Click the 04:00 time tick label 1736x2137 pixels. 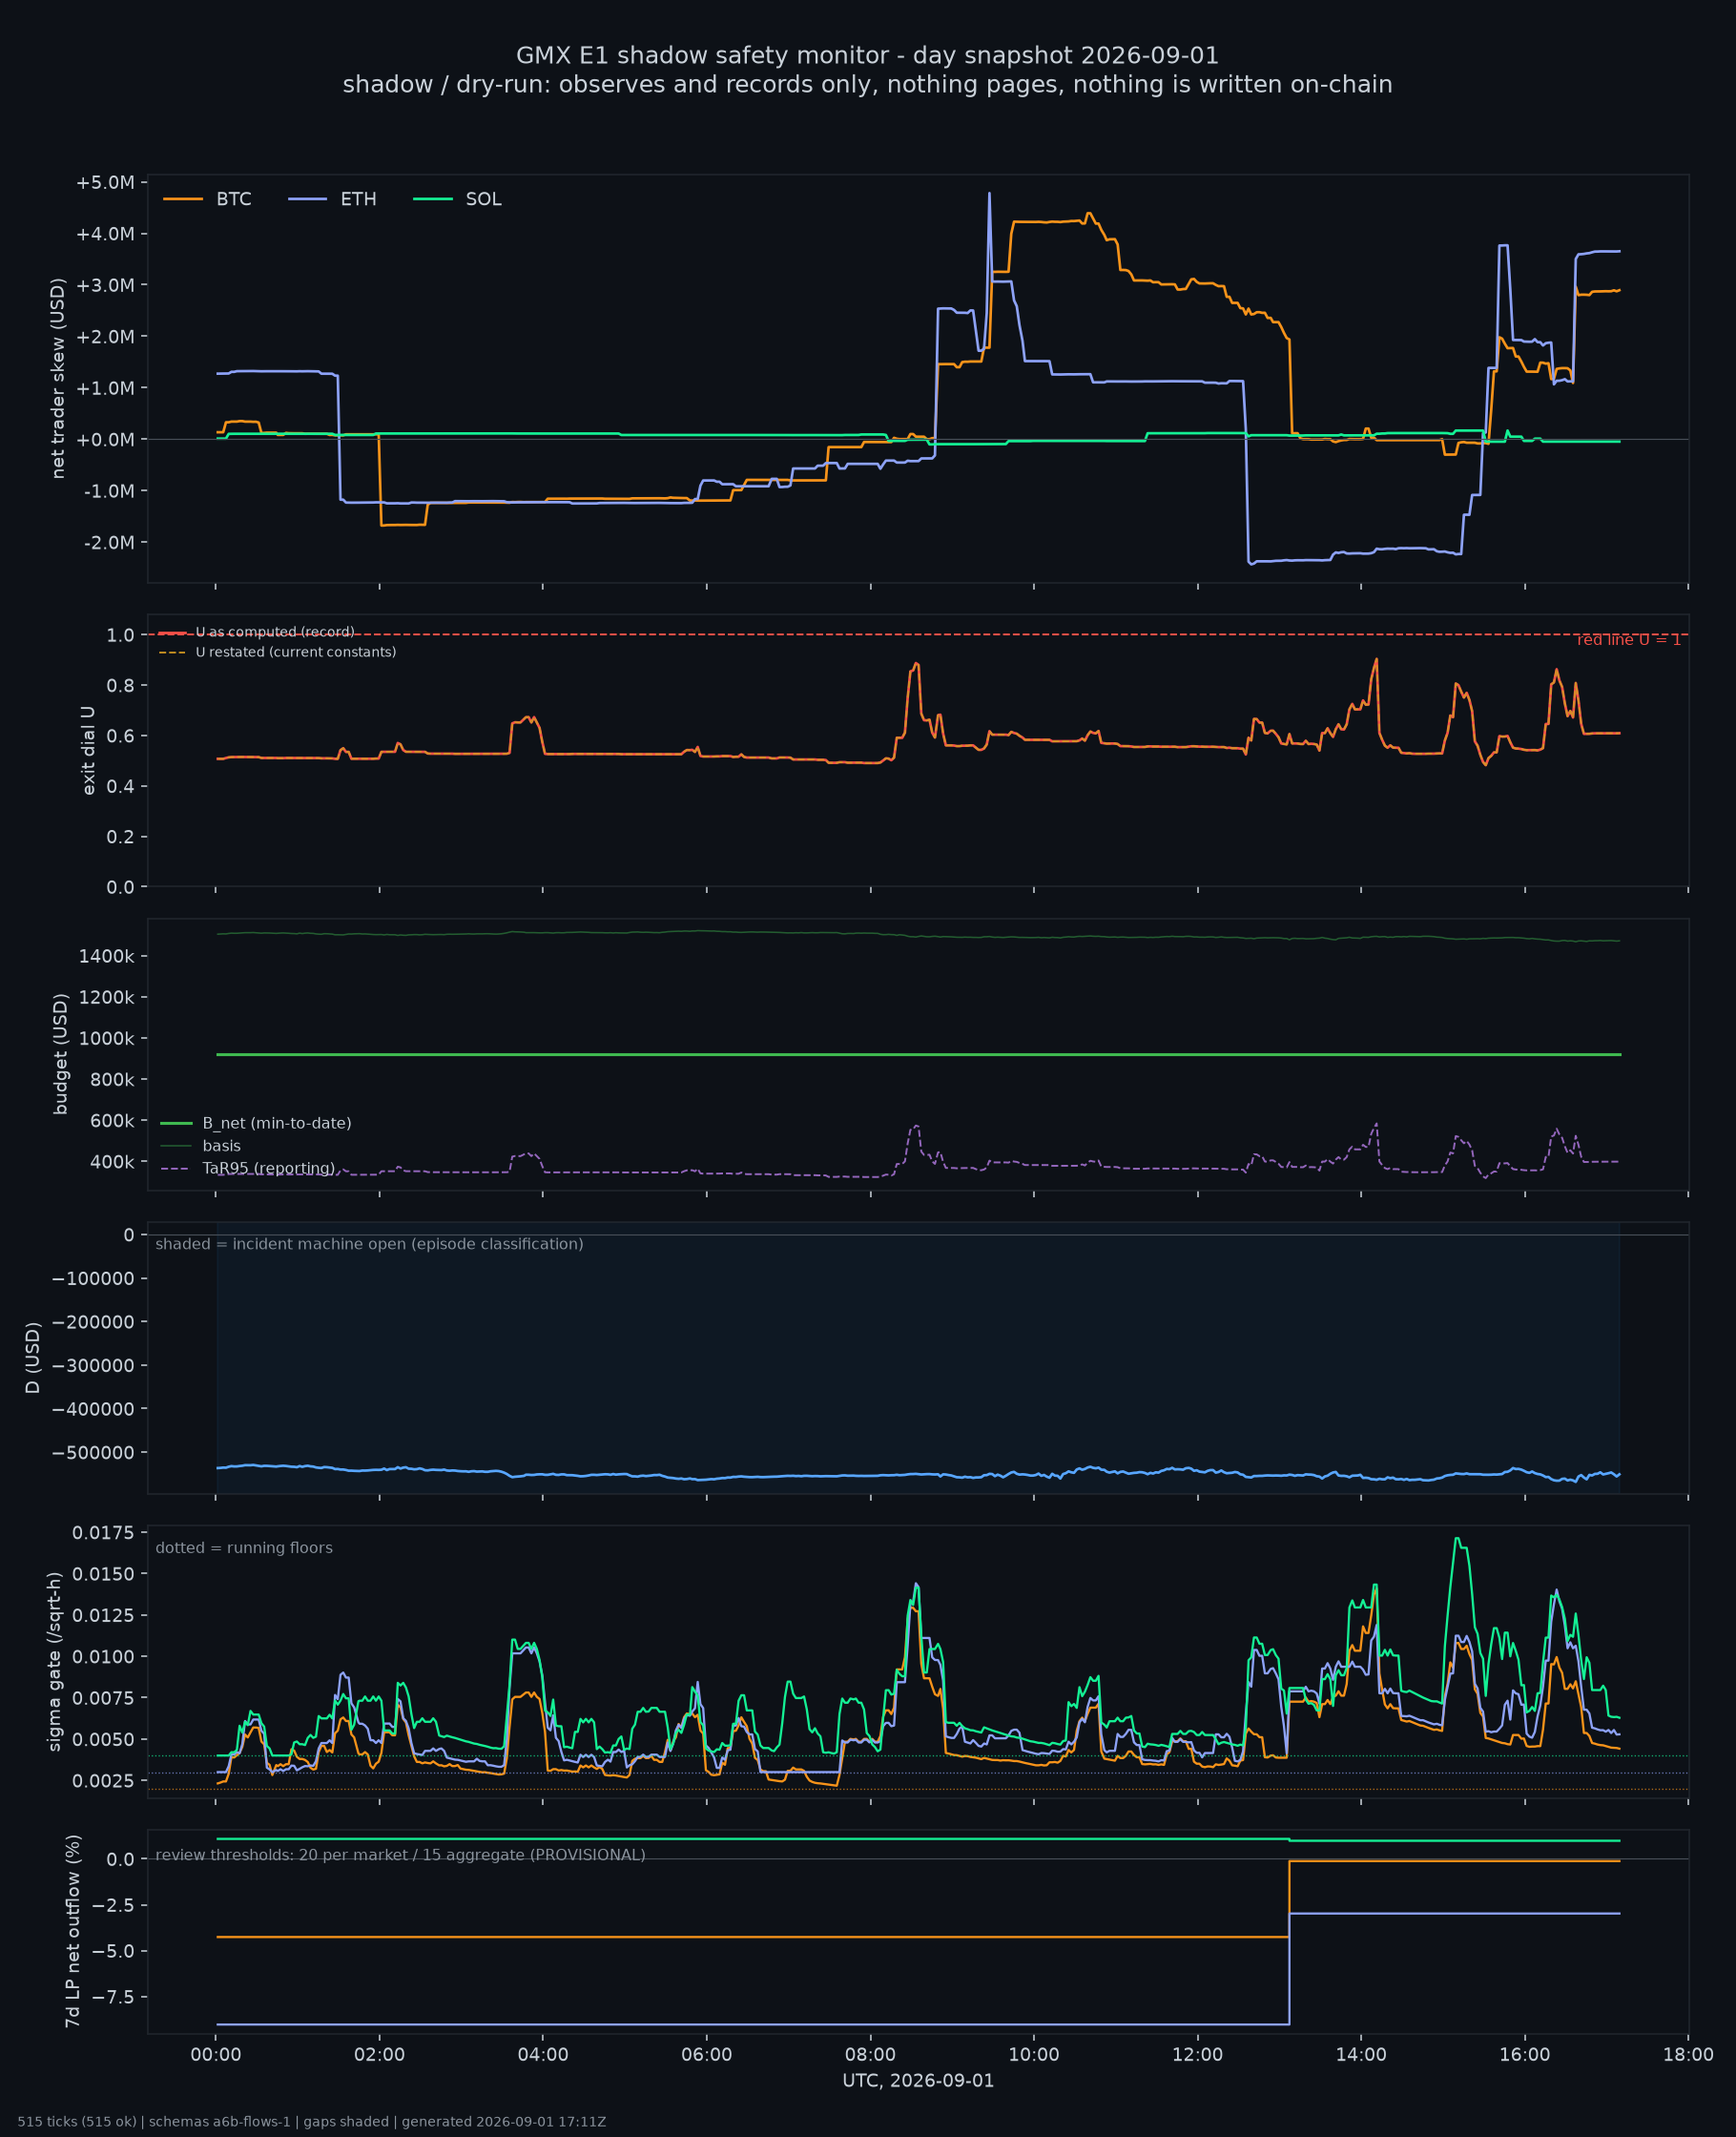(x=543, y=2055)
